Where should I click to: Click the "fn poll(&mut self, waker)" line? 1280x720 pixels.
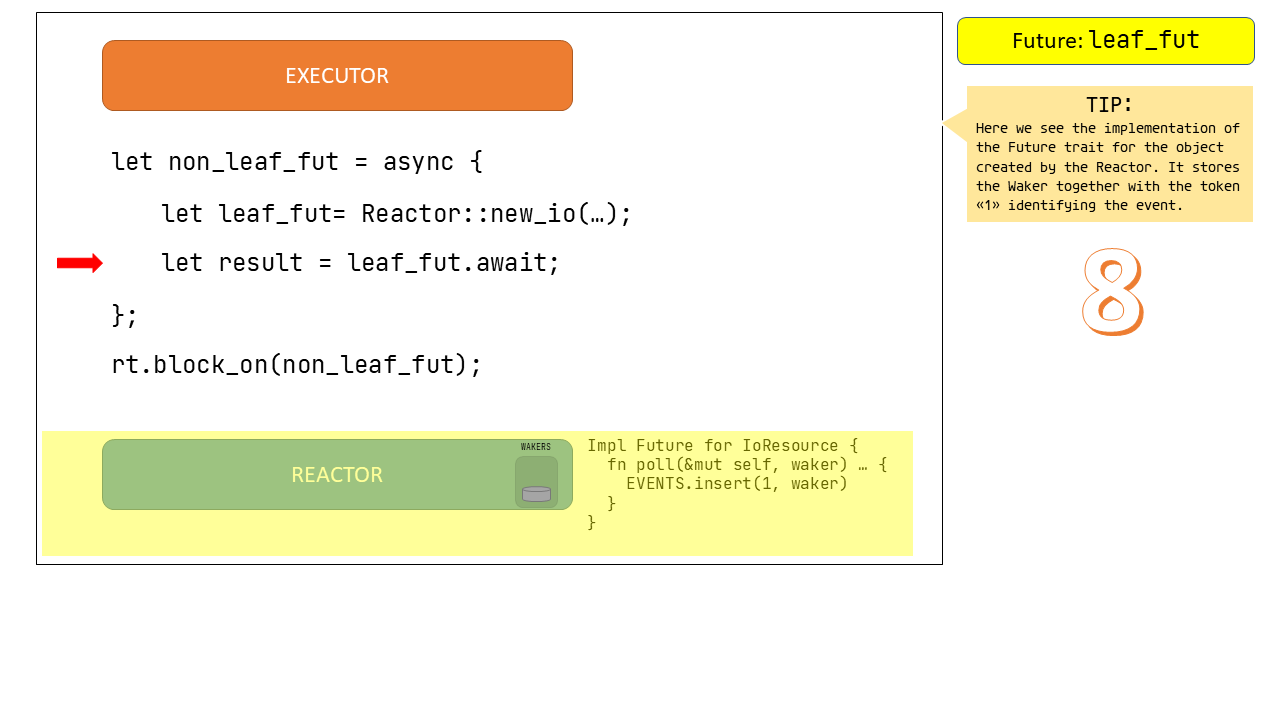[746, 465]
